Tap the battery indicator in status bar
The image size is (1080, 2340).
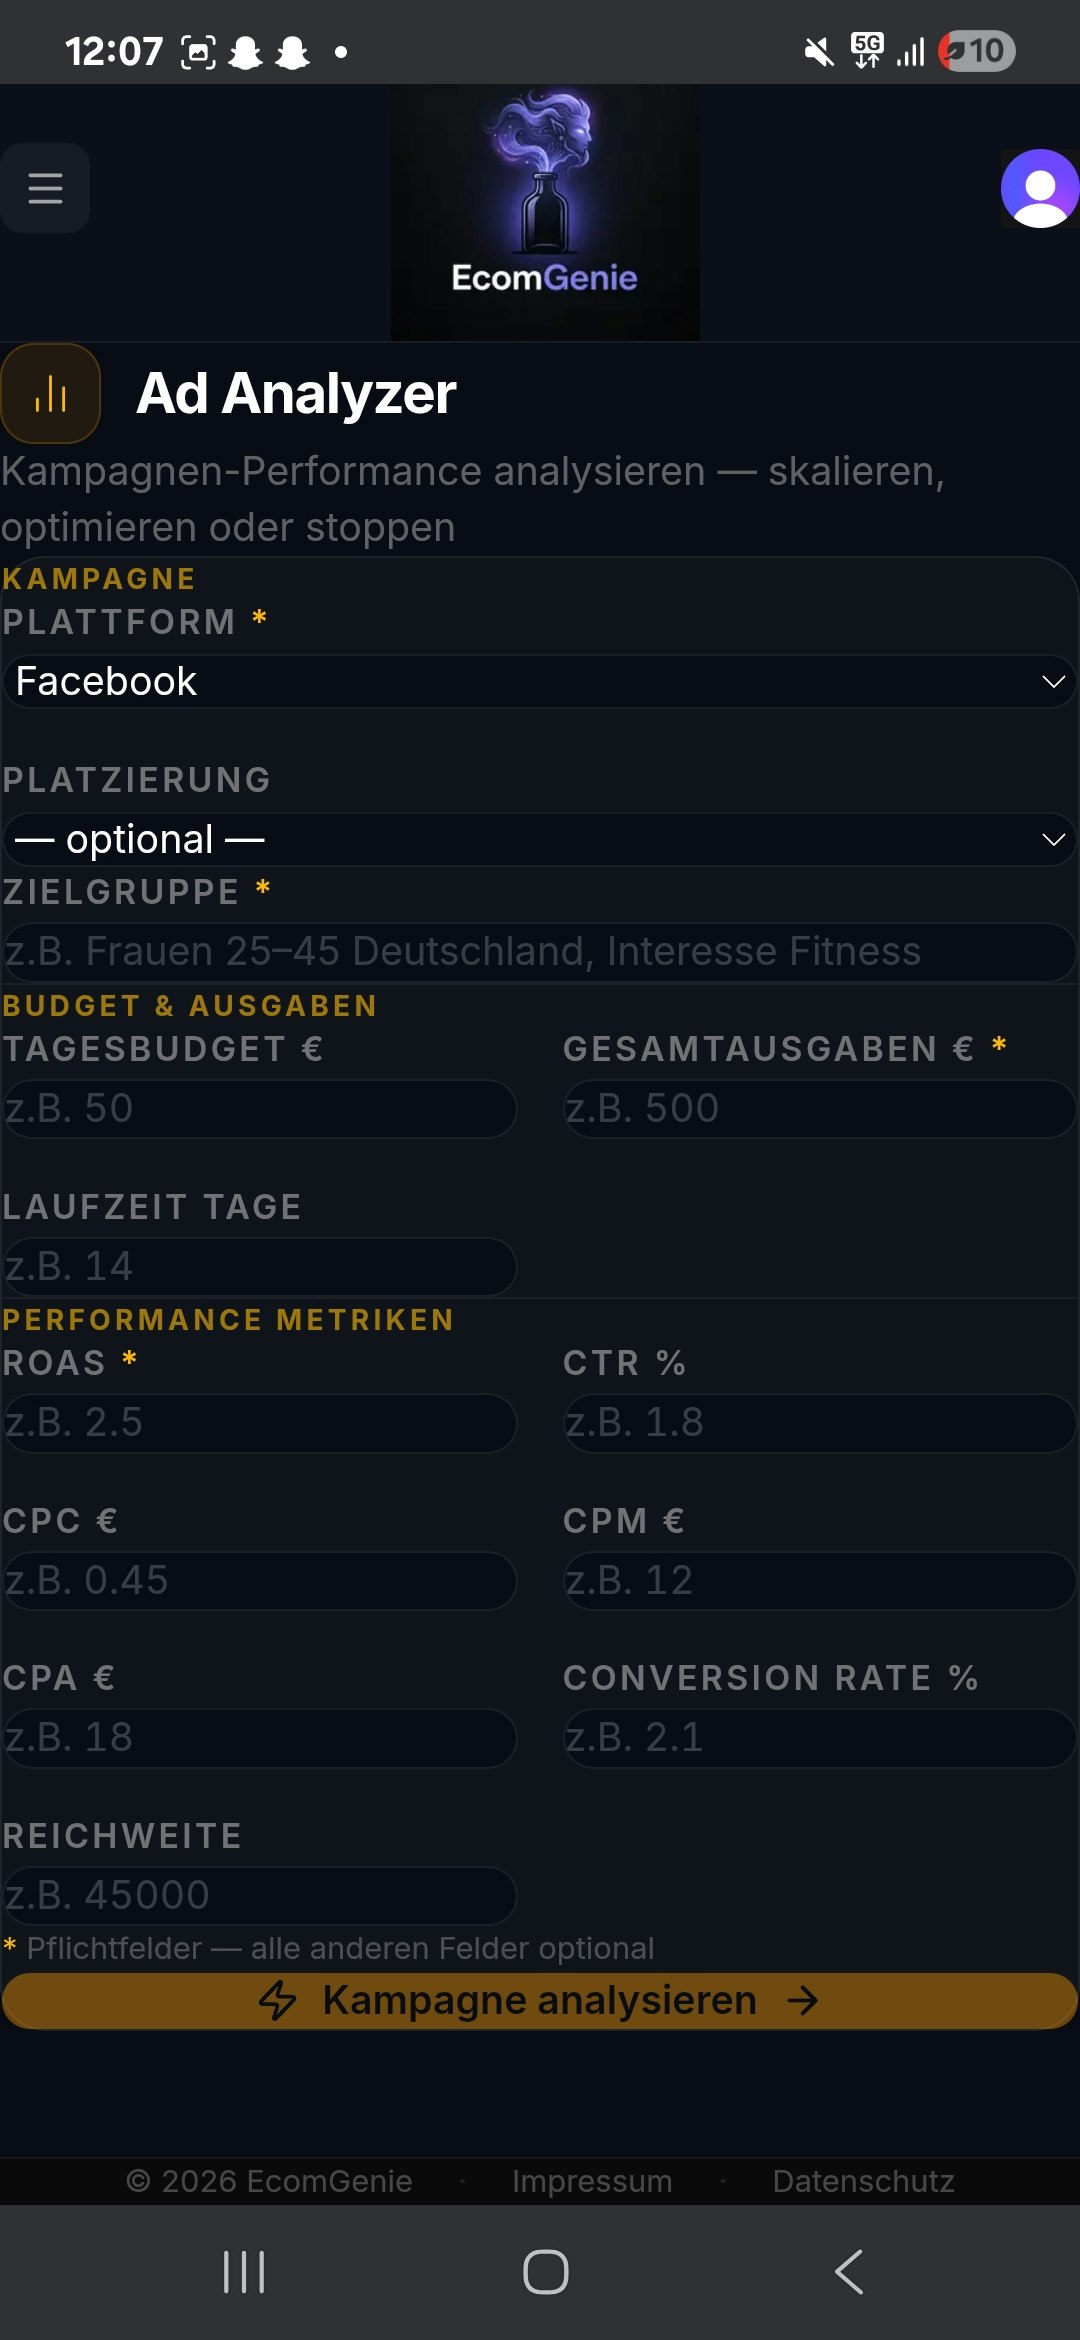click(x=977, y=51)
